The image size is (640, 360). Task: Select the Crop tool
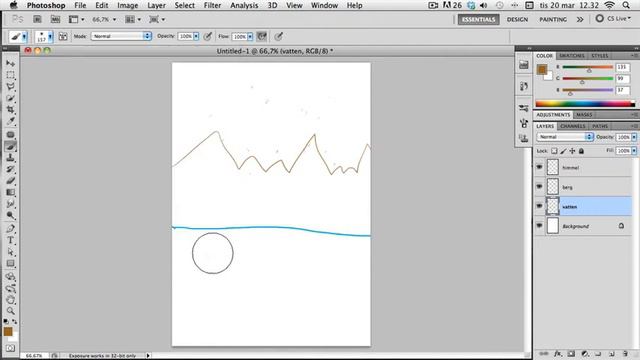11,109
